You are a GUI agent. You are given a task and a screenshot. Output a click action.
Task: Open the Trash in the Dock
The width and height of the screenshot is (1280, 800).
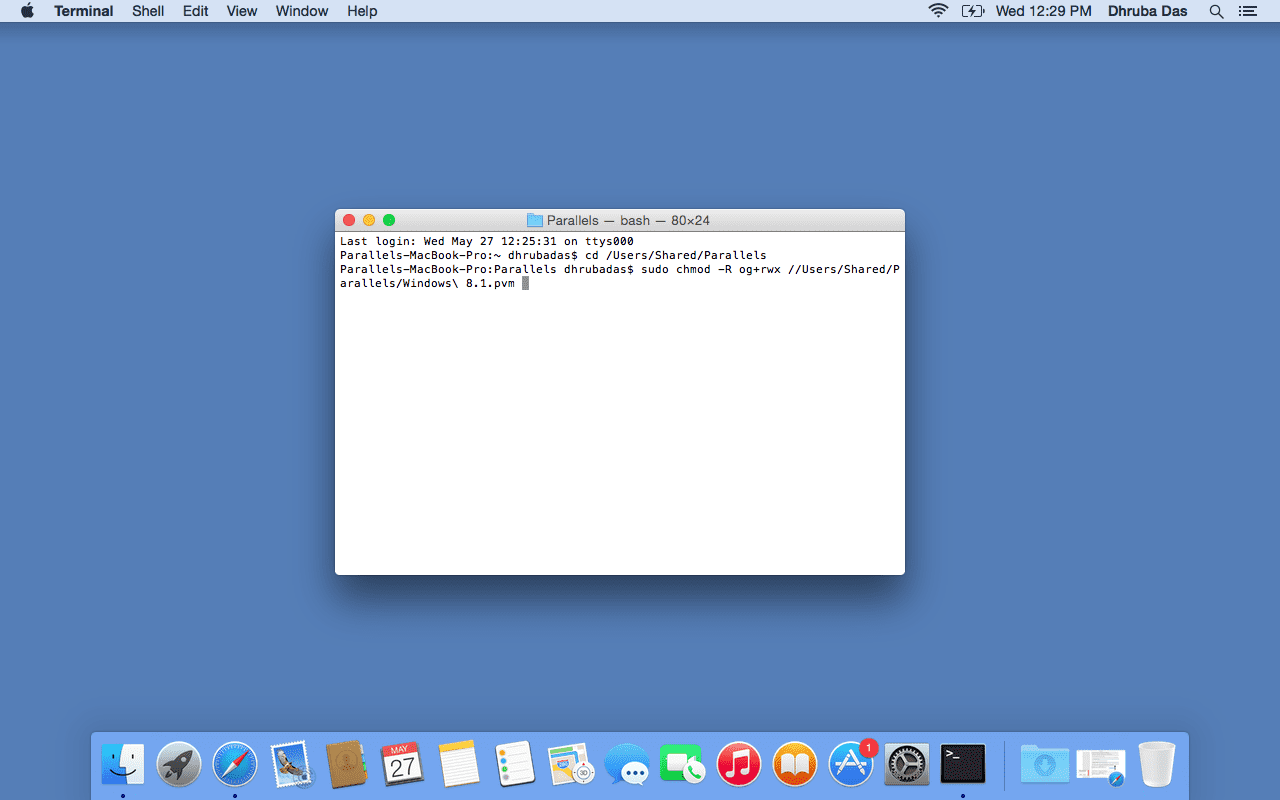pos(1157,765)
